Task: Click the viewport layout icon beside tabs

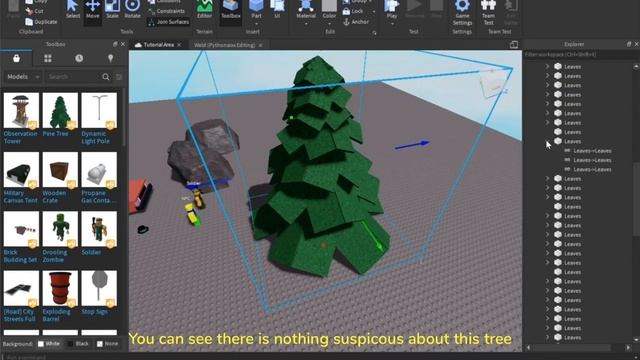Action: click(x=514, y=45)
